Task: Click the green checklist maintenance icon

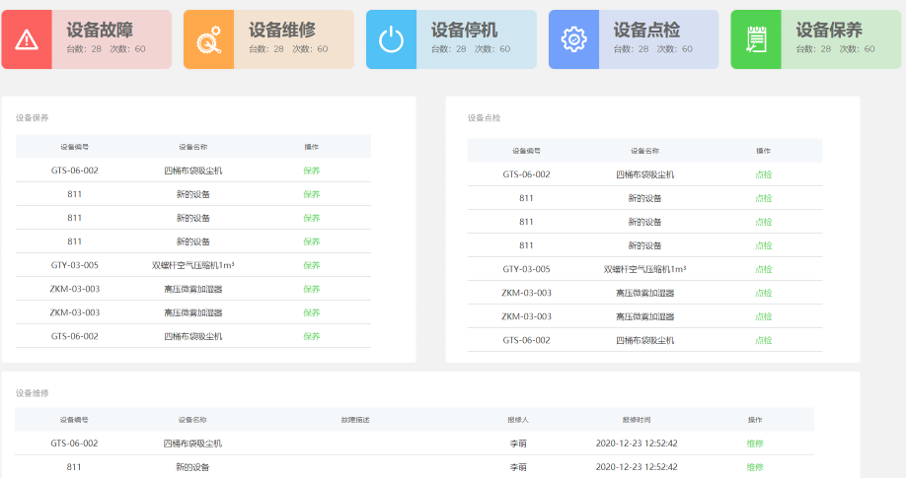Action: [756, 40]
